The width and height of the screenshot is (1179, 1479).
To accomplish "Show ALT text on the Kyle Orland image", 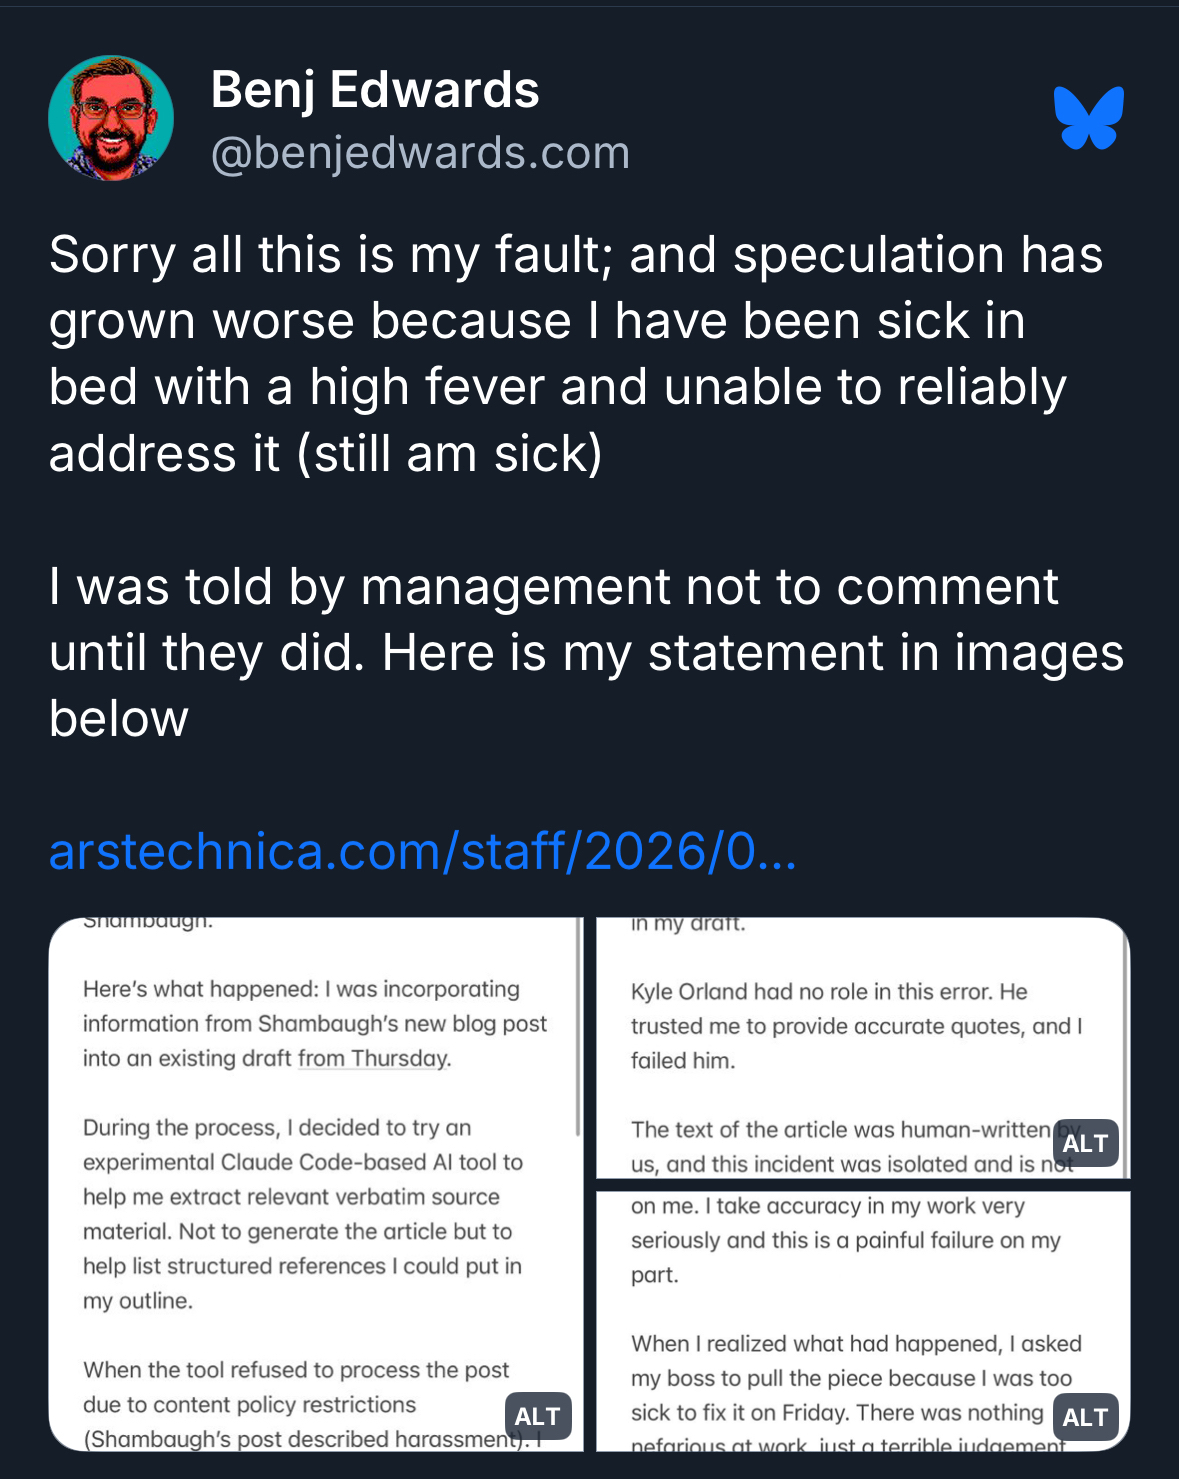I will click(1085, 1143).
